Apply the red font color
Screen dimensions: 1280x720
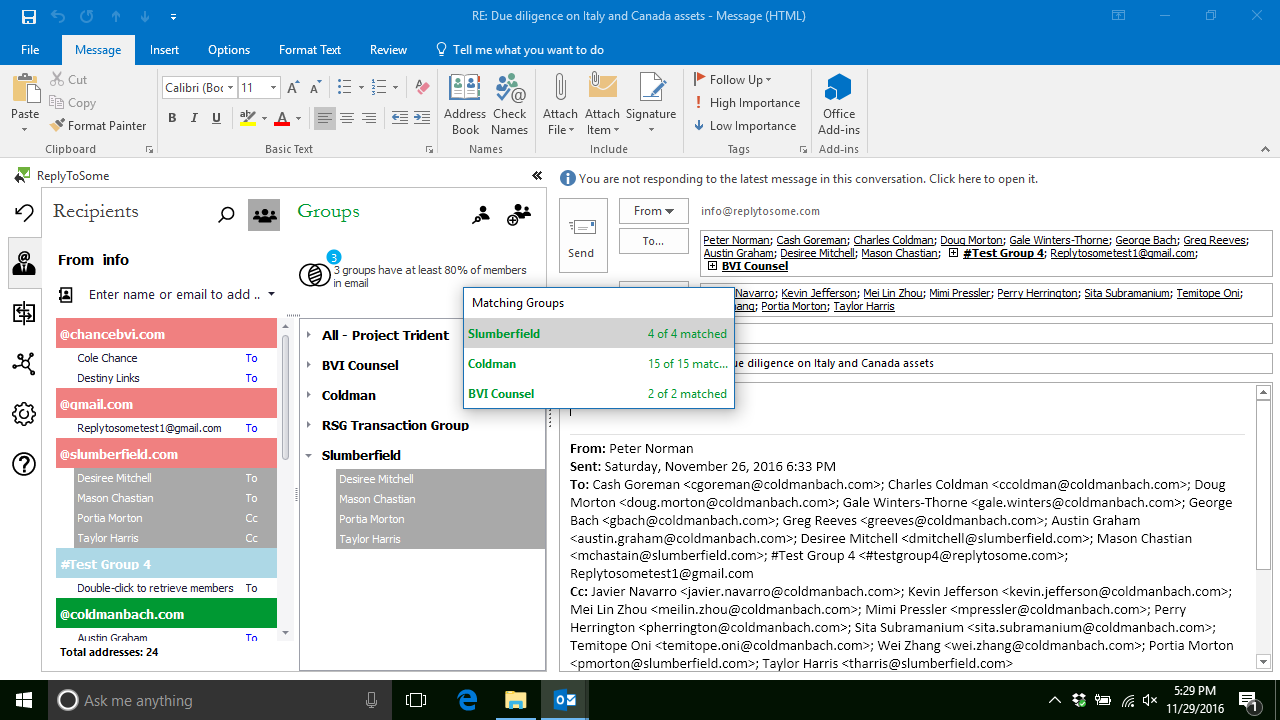coord(282,118)
